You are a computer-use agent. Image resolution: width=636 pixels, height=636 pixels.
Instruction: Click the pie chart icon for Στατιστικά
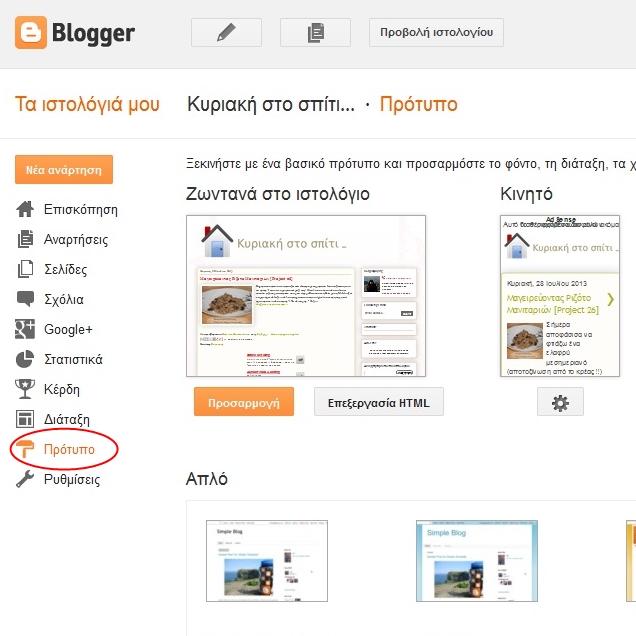[x=25, y=359]
